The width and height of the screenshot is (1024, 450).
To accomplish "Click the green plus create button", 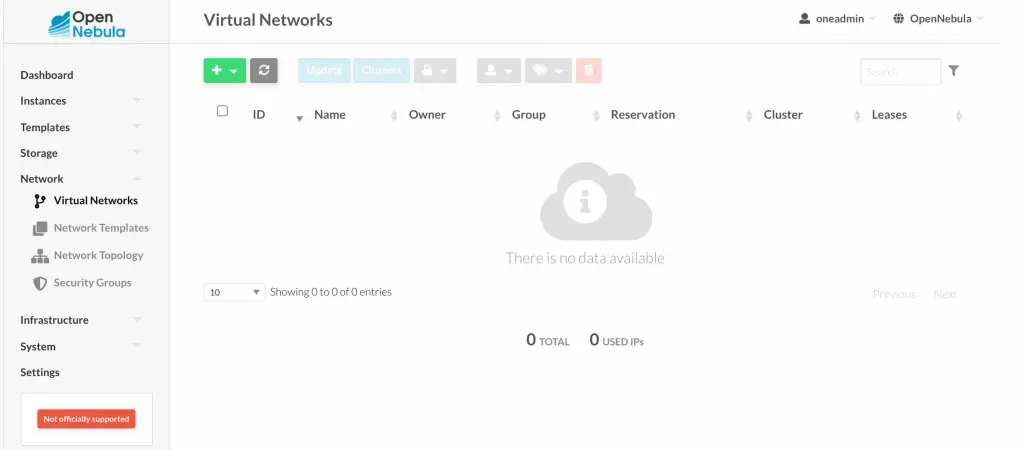I will tap(225, 71).
